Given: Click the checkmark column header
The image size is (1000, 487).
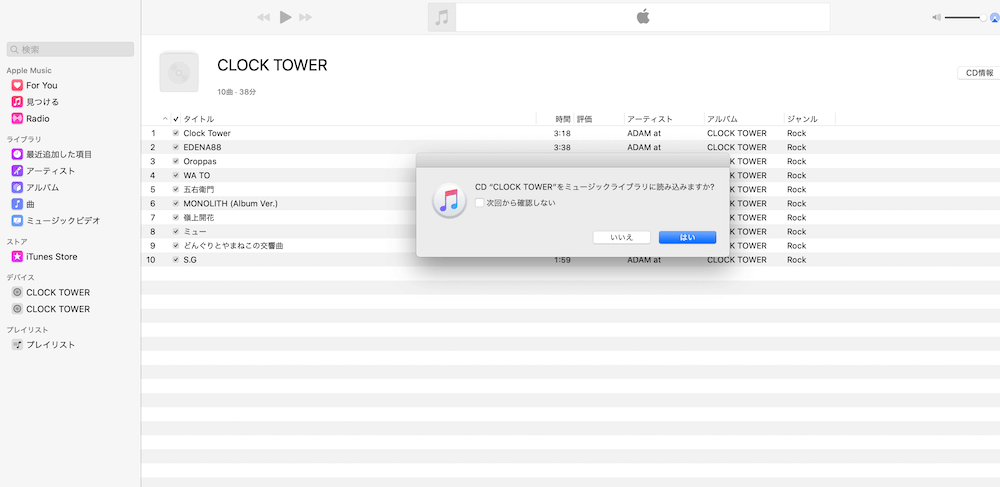Looking at the screenshot, I should [x=176, y=119].
